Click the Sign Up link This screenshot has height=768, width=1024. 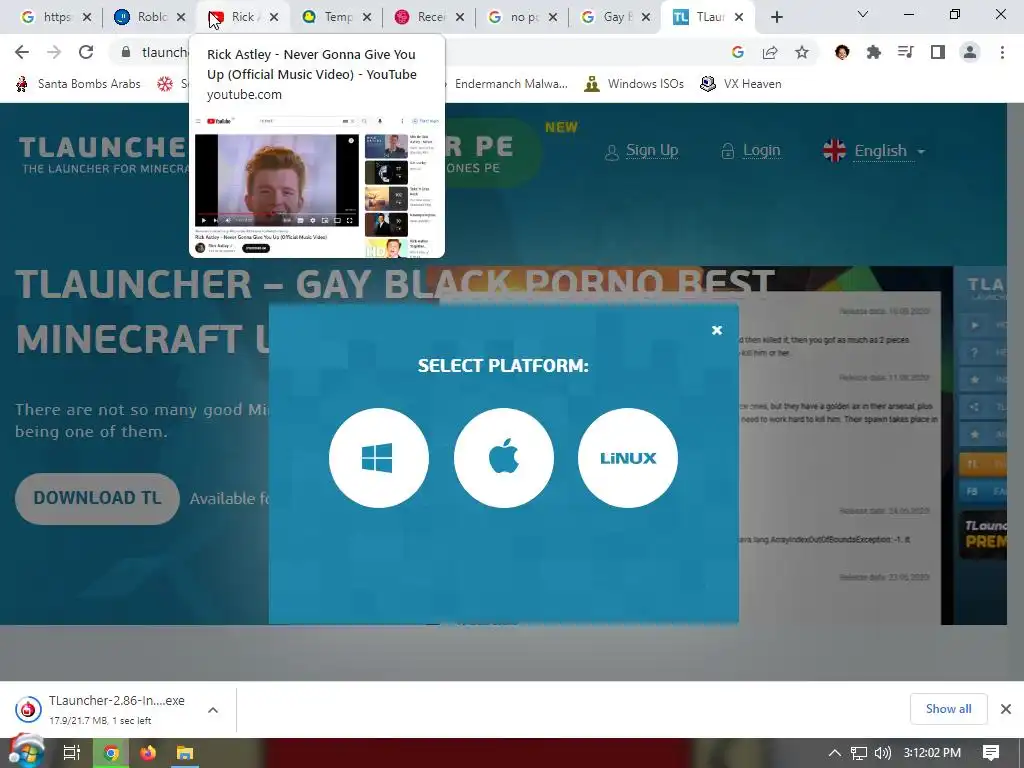pyautogui.click(x=641, y=151)
